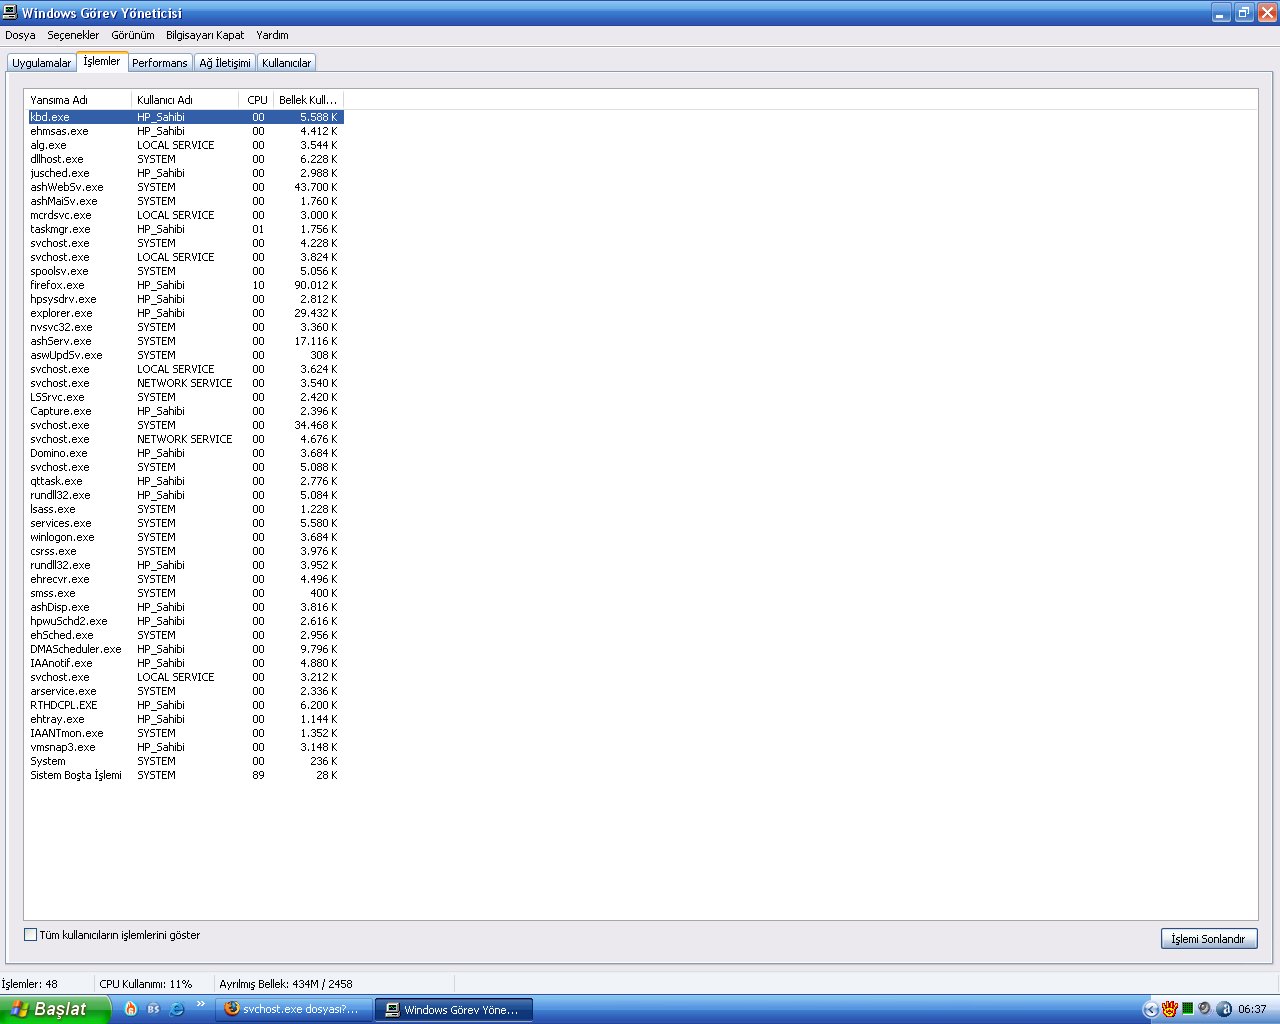Select the qttask.exe process
The height and width of the screenshot is (1024, 1280).
click(x=185, y=481)
